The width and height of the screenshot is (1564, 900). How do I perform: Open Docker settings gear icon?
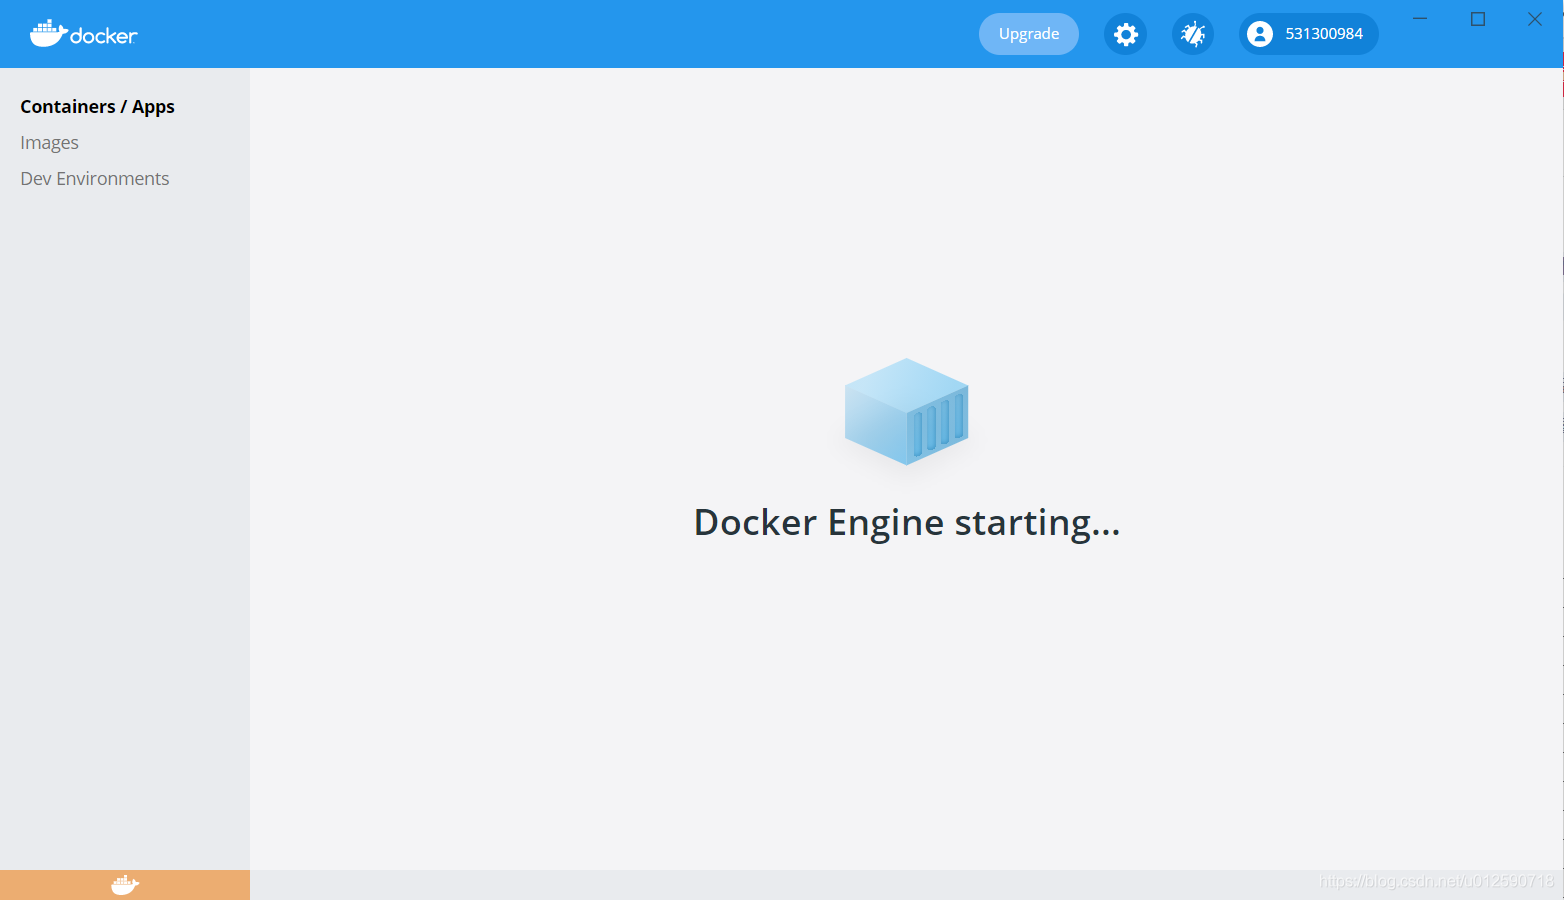coord(1125,34)
